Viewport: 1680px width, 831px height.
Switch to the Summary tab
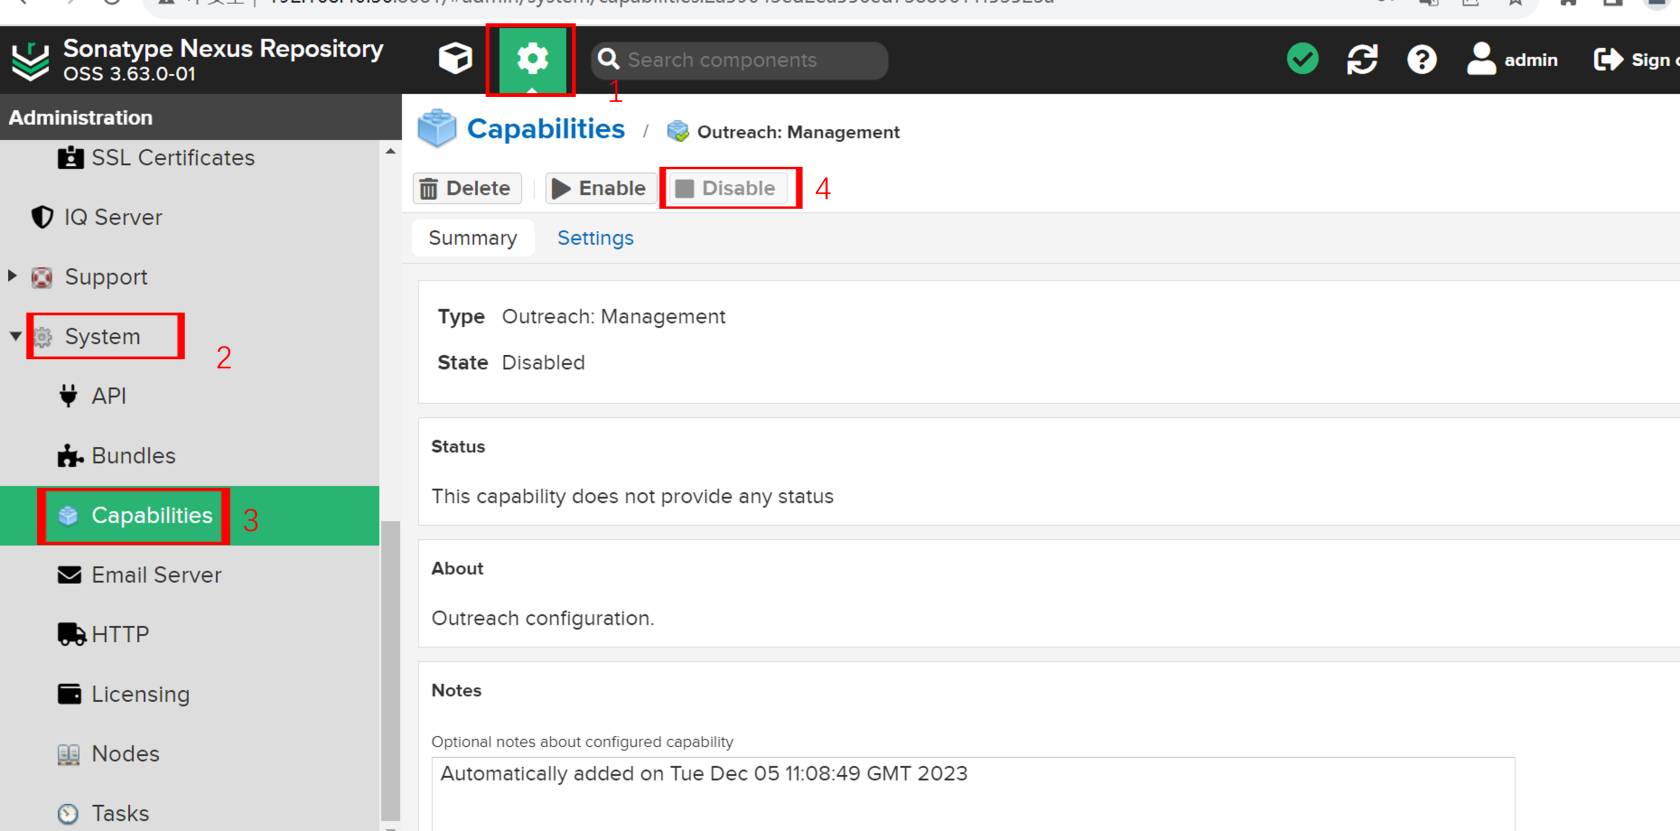click(x=473, y=238)
